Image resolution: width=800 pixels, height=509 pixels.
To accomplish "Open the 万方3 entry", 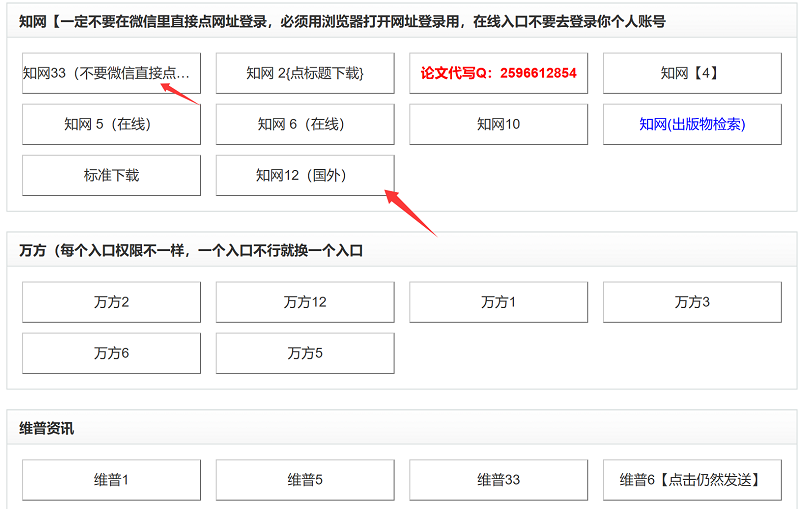I will [692, 302].
